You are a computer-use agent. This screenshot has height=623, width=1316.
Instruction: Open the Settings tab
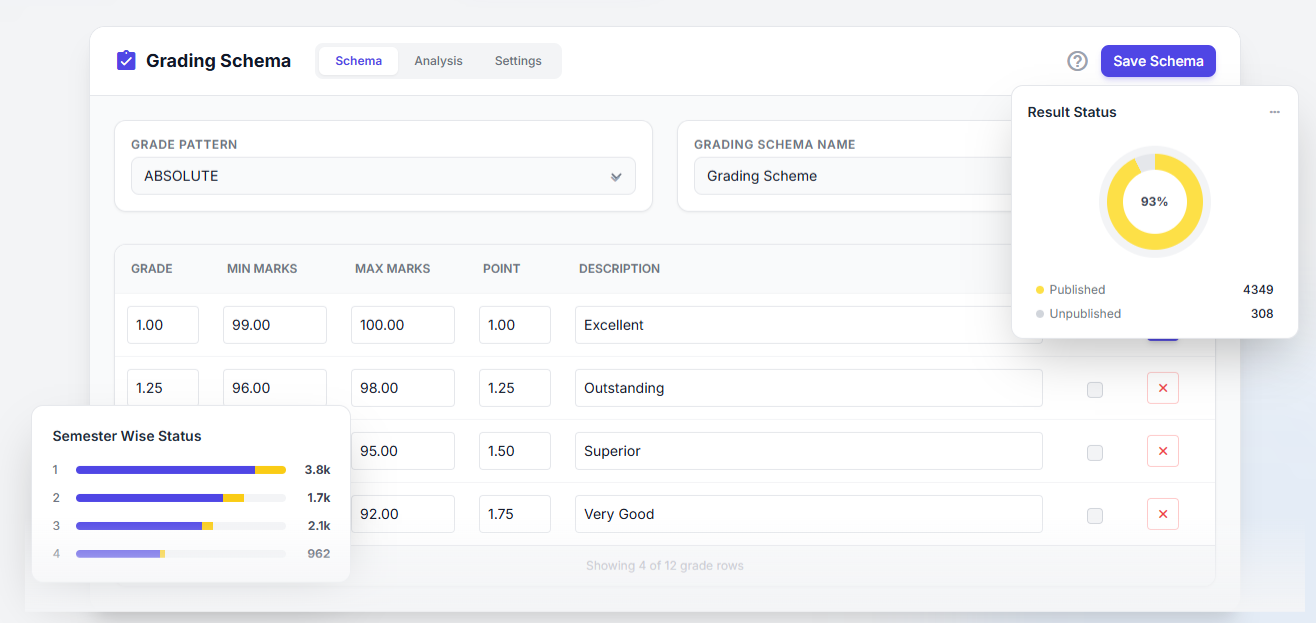[x=518, y=61]
